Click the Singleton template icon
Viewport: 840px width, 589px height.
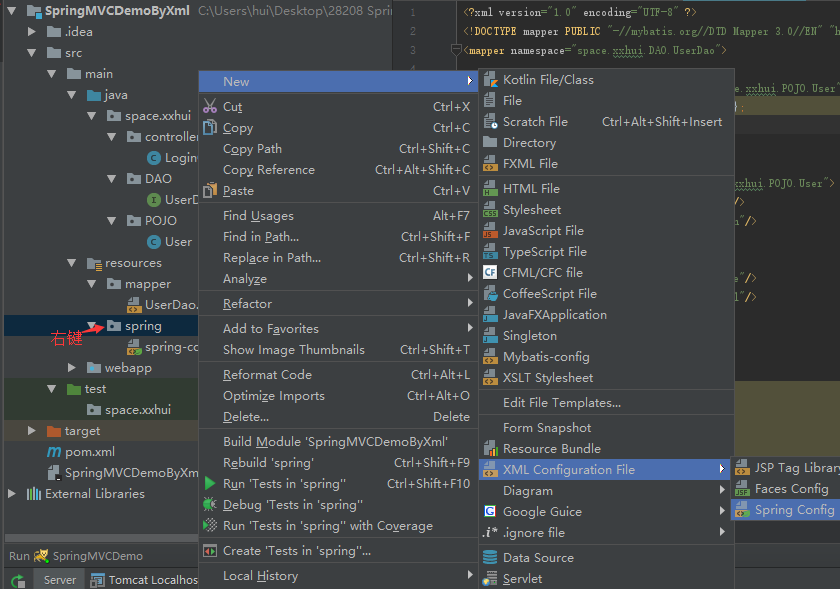tap(490, 335)
